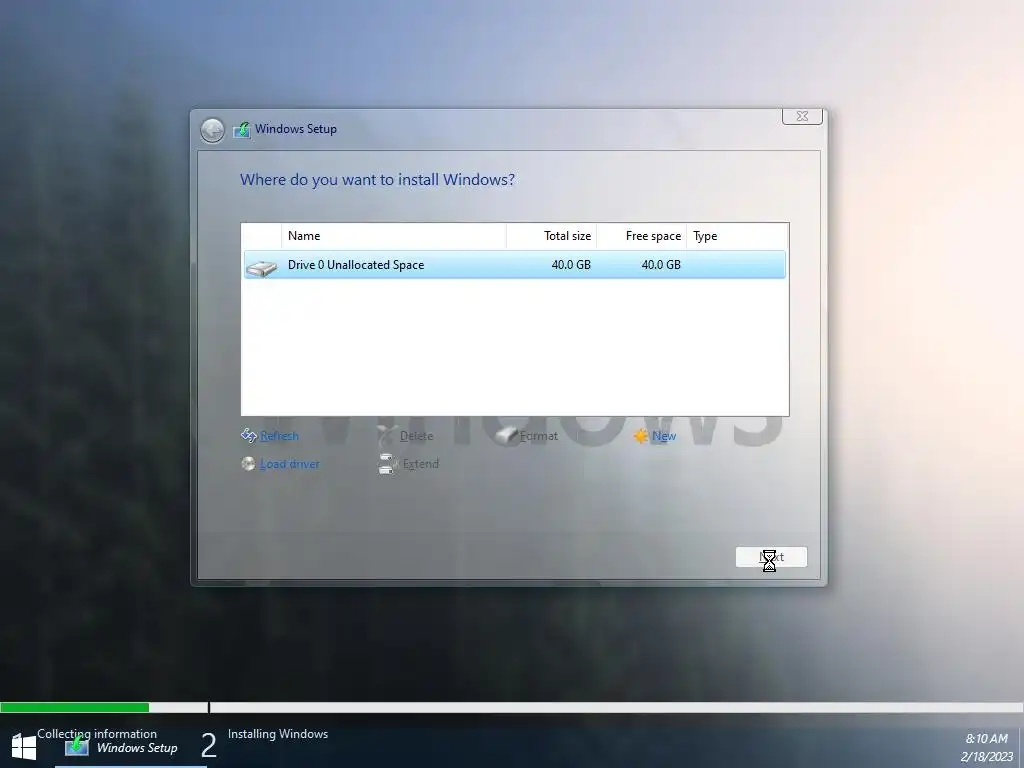Click the New partition star icon
1024x768 pixels.
(x=641, y=436)
